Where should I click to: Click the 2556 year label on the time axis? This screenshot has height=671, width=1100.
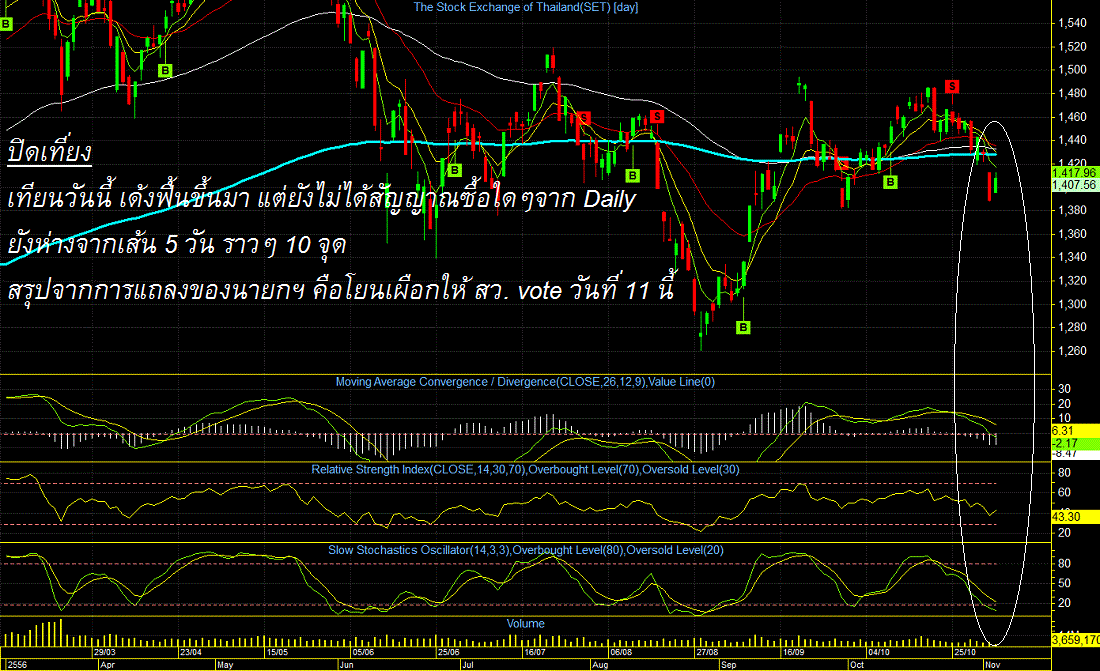point(17,665)
